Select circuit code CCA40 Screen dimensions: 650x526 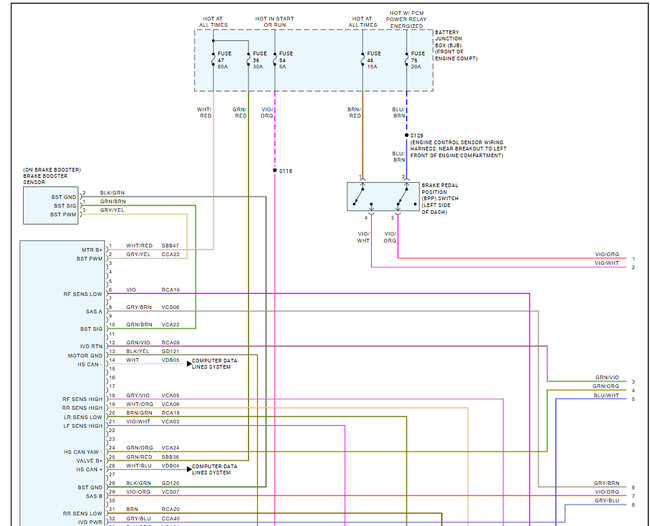(x=170, y=519)
